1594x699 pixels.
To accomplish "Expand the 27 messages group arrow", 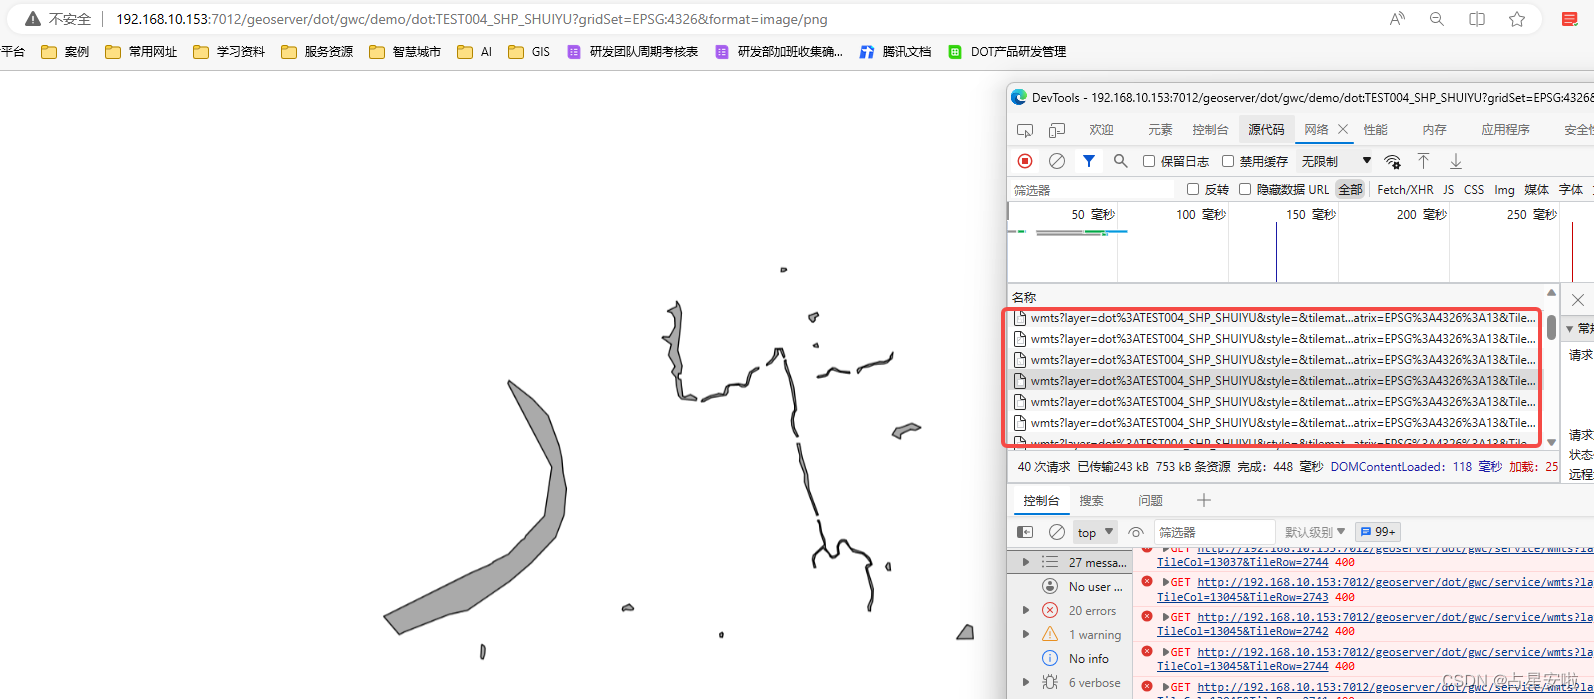I will [x=1026, y=562].
